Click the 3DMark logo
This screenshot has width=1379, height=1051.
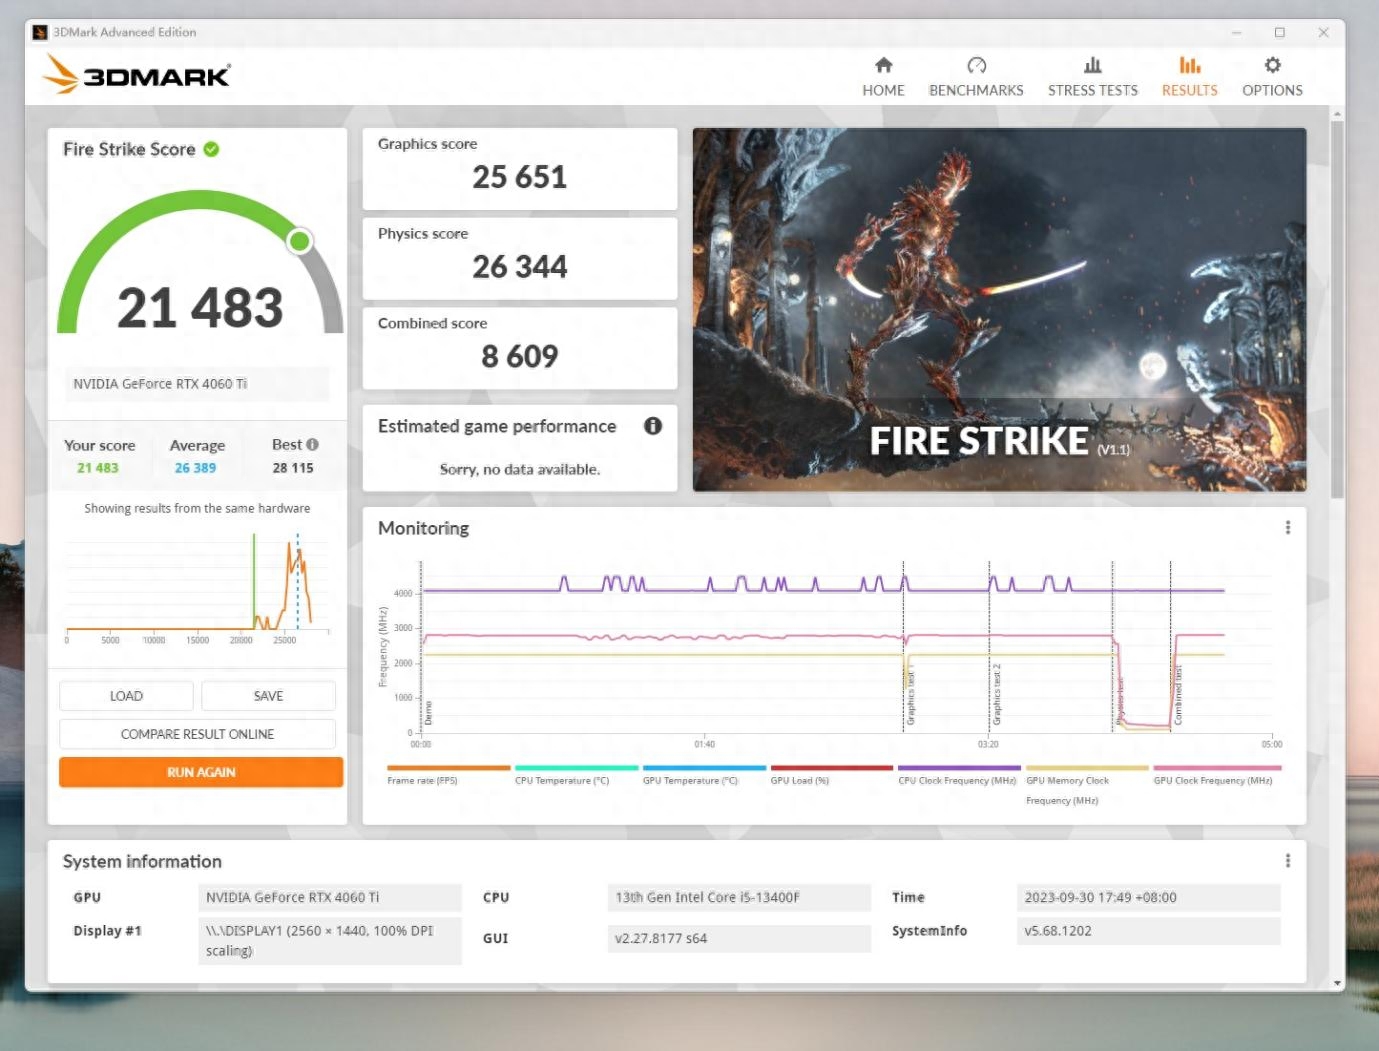[137, 74]
